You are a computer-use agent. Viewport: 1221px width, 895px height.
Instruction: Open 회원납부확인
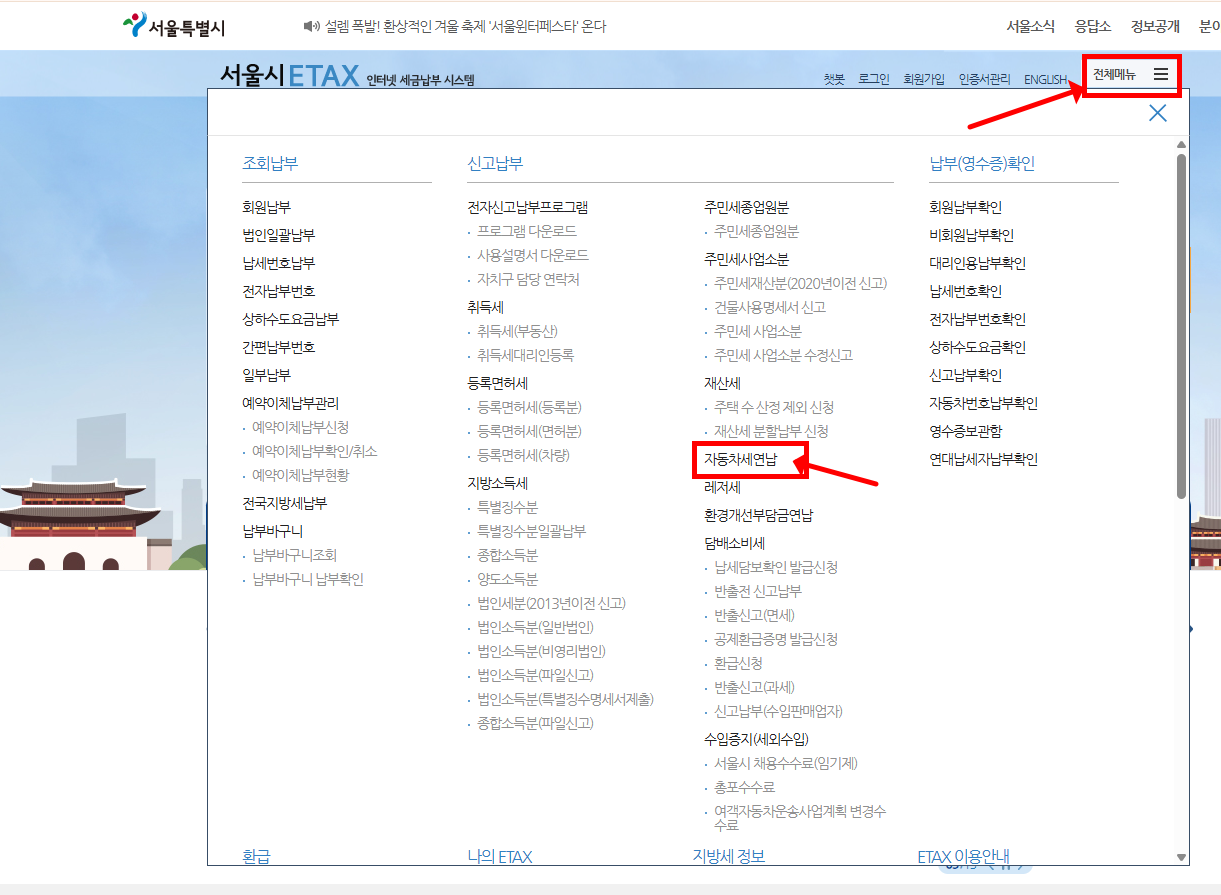[x=965, y=207]
